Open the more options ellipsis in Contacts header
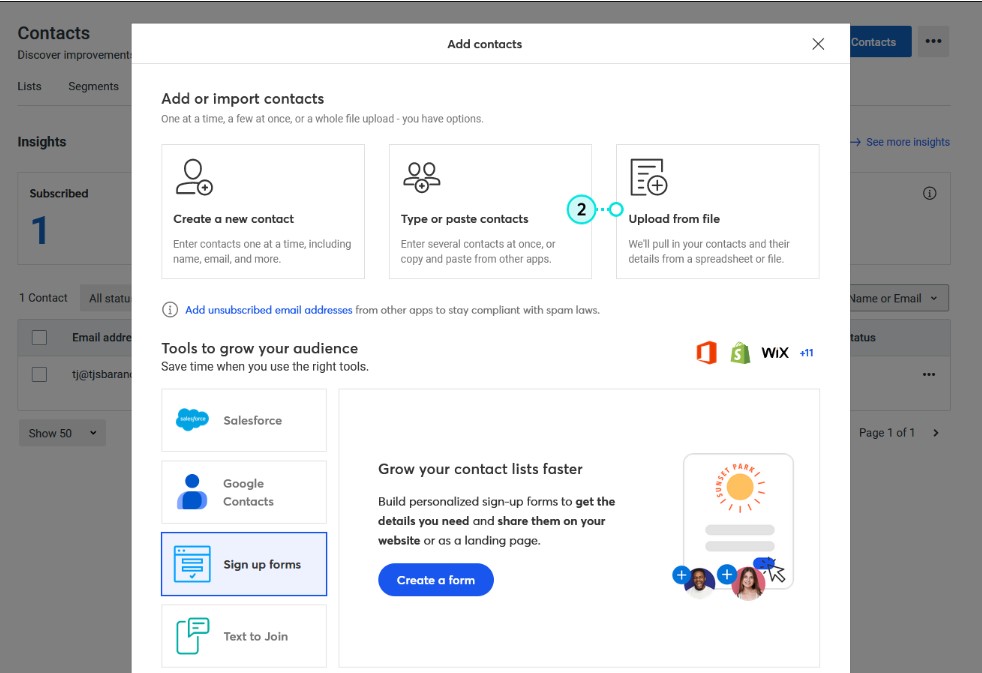982x673 pixels. point(933,41)
